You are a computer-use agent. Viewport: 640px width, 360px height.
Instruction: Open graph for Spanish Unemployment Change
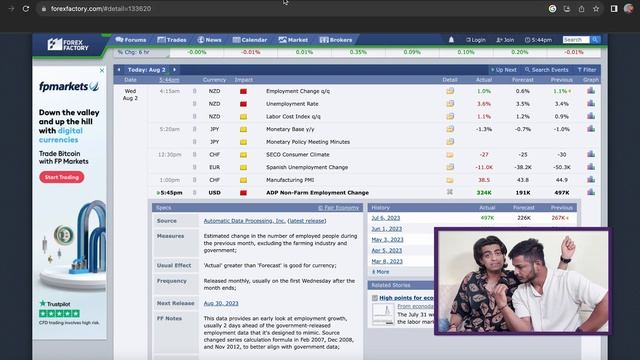(x=591, y=167)
